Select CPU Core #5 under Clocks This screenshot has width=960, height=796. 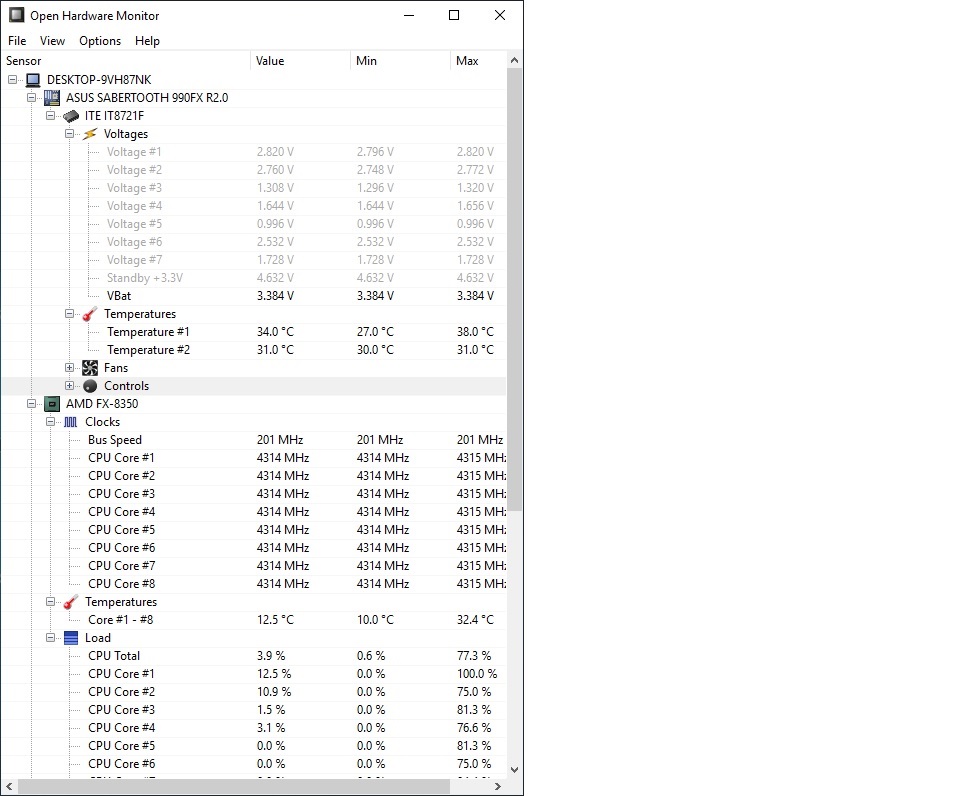(253, 530)
